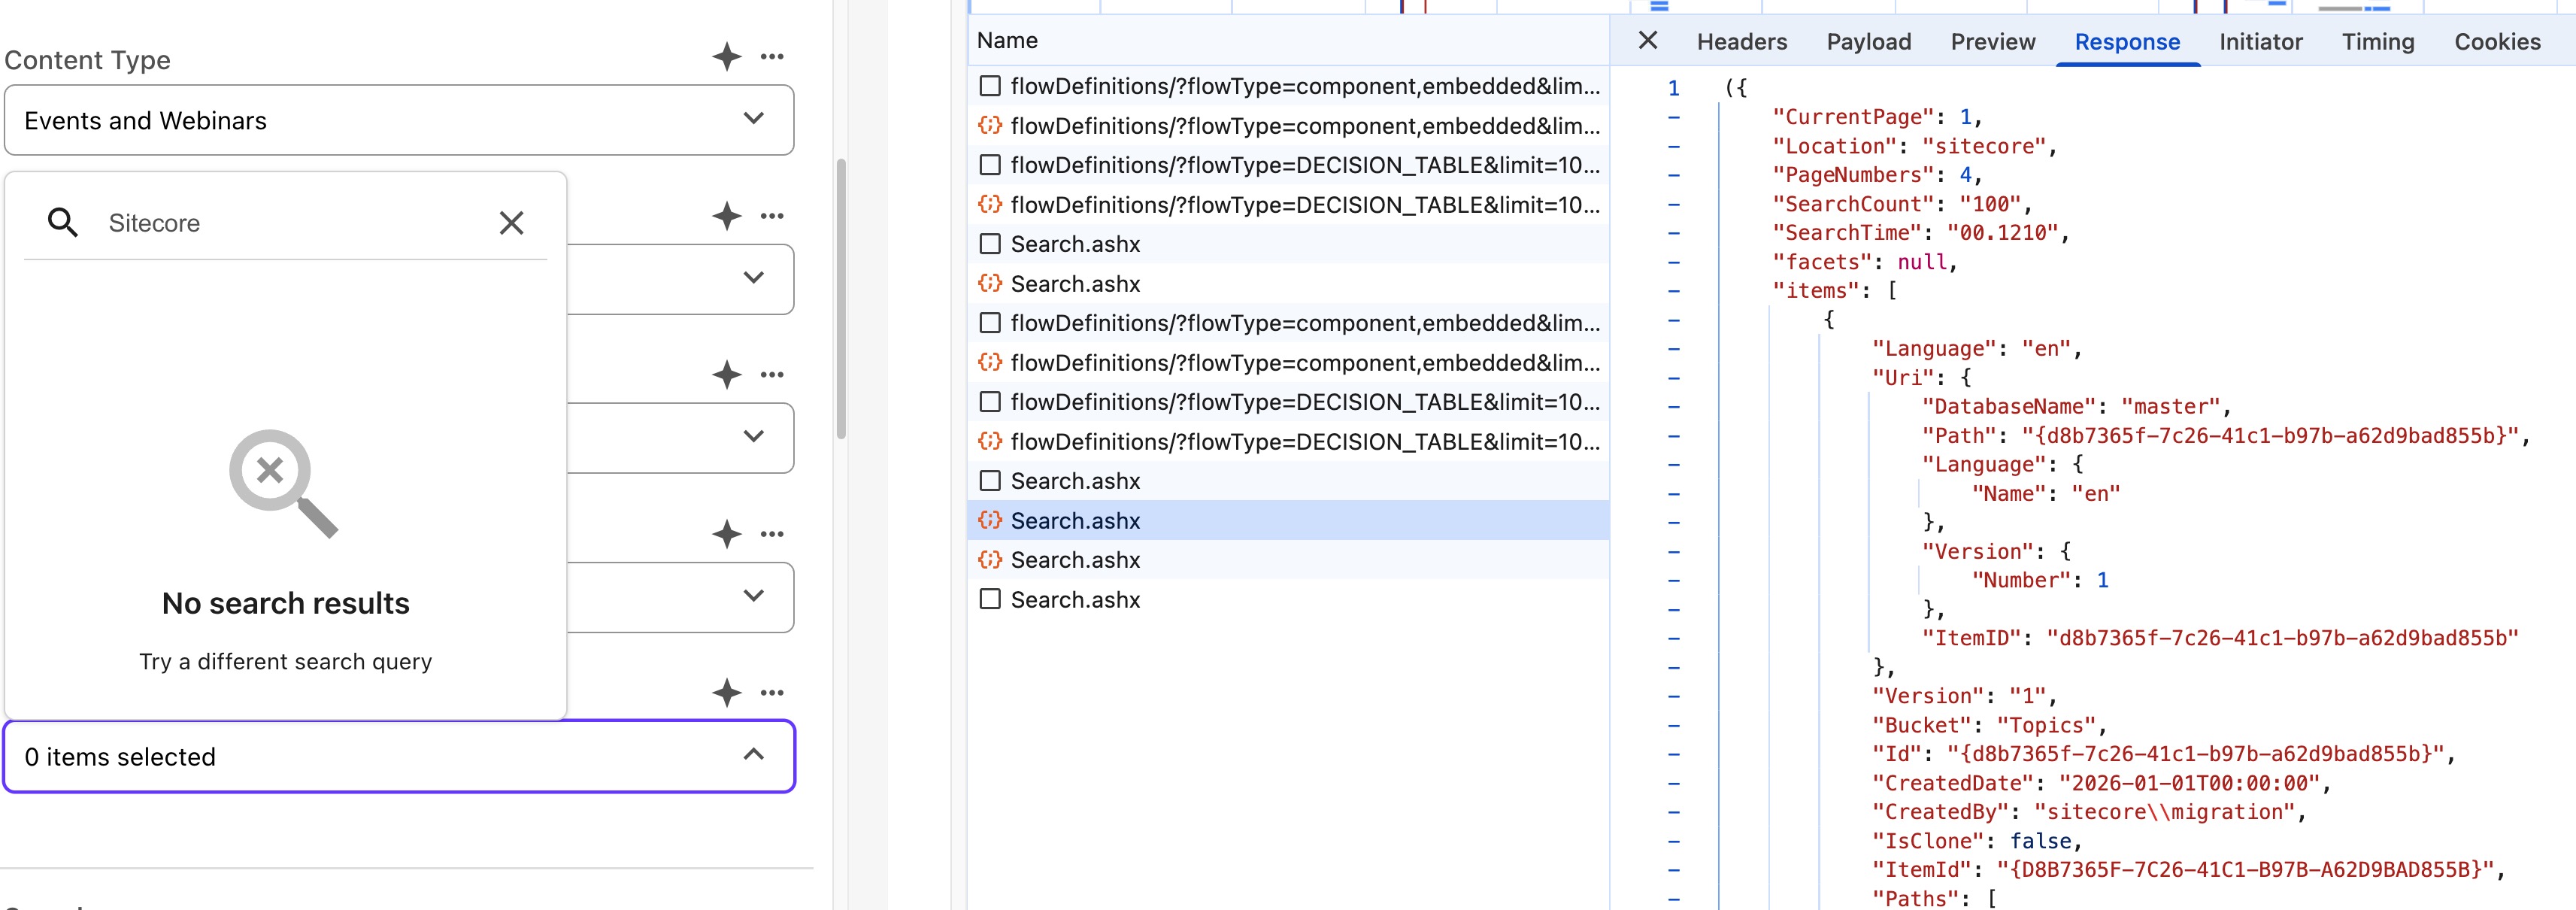Select the Response tab

click(2127, 42)
